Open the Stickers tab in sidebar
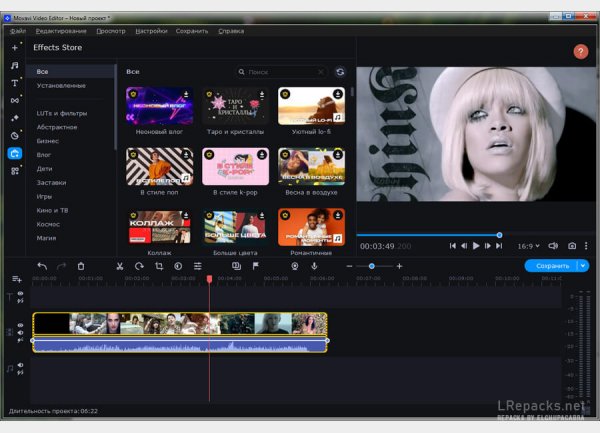The image size is (600, 433). [15, 136]
